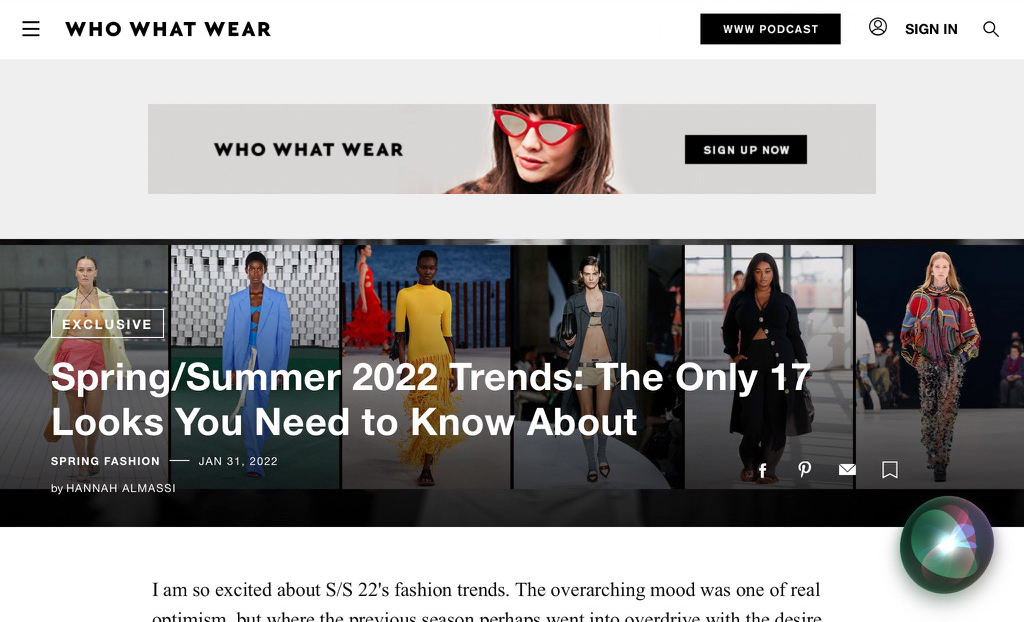This screenshot has width=1024, height=622.
Task: Open the hamburger navigation menu
Action: coord(31,29)
